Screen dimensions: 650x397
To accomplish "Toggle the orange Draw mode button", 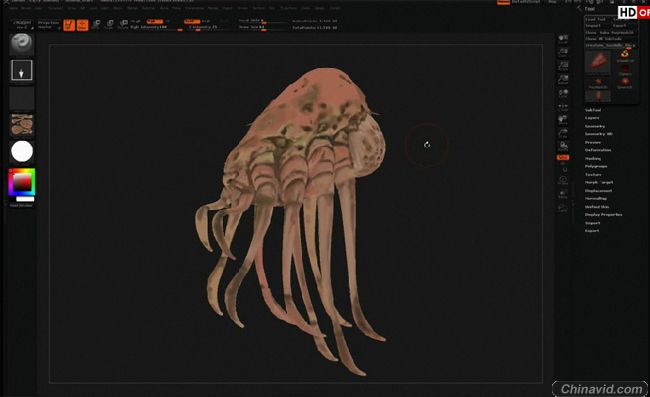I will click(82, 25).
